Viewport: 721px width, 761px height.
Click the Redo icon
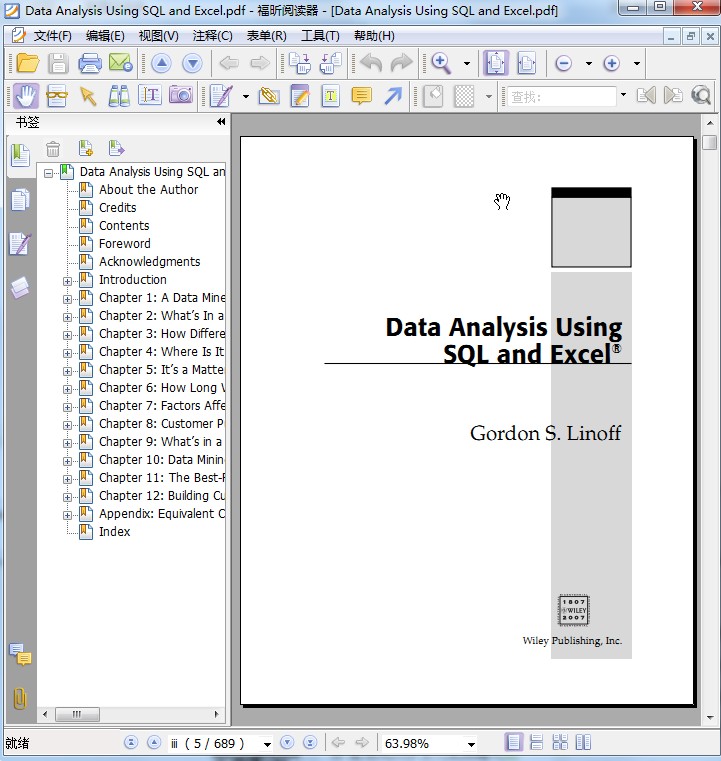(401, 63)
